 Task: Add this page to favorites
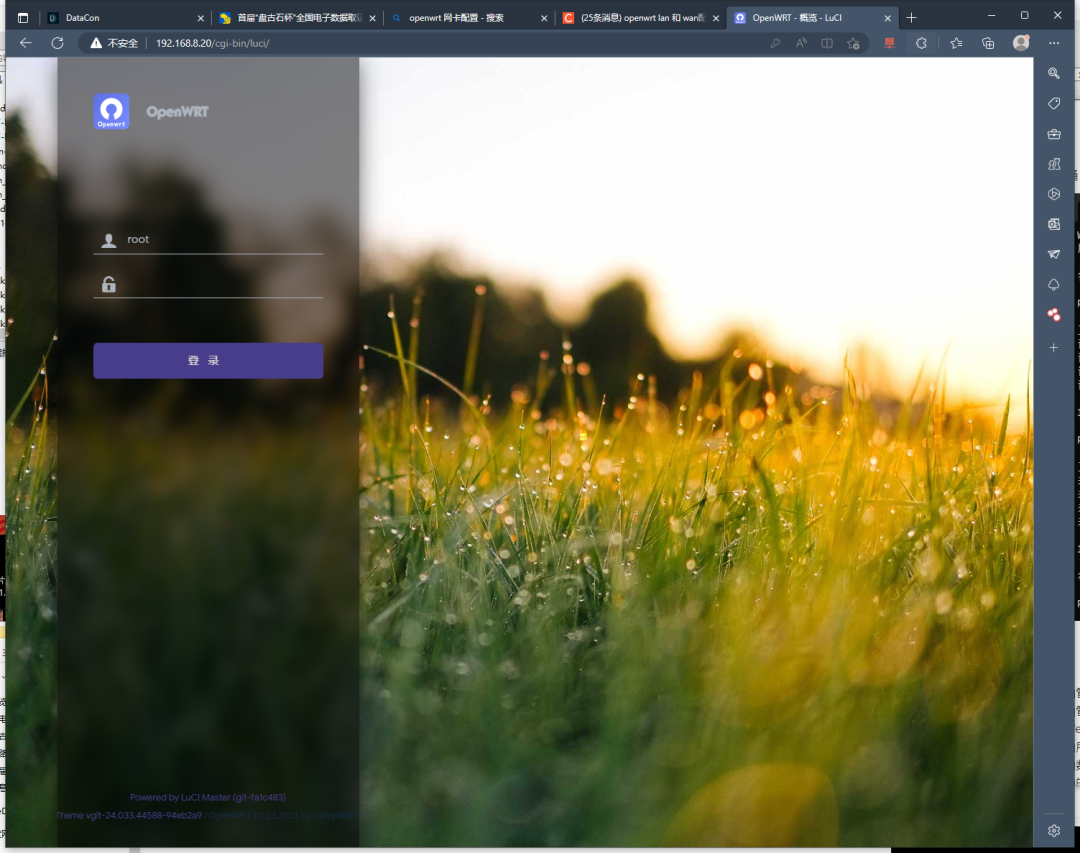click(x=853, y=43)
